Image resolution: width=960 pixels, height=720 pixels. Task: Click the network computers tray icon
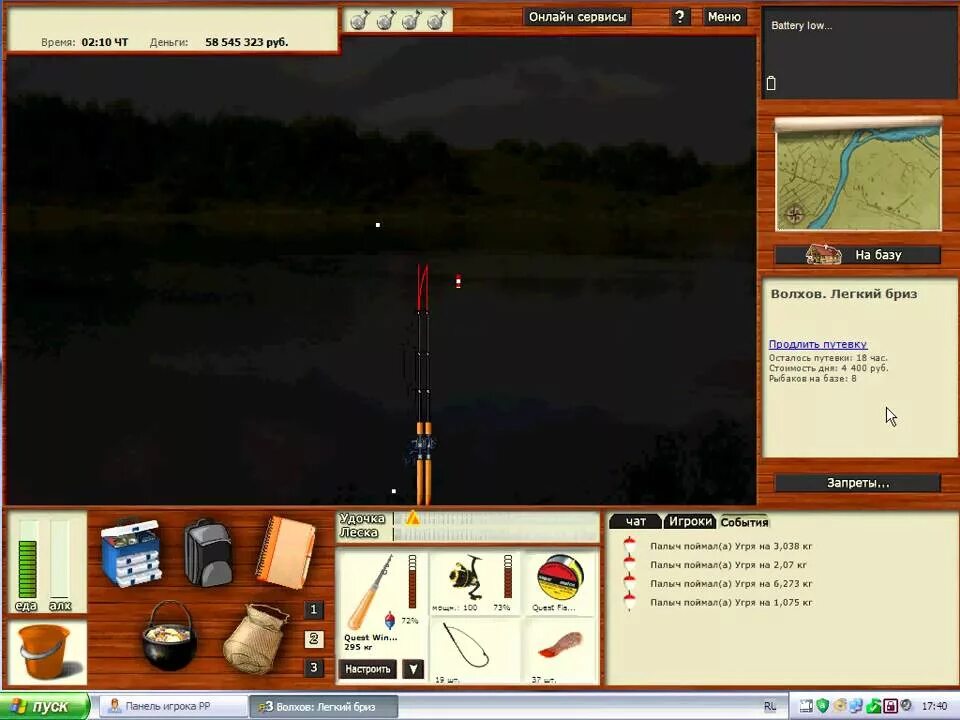pyautogui.click(x=856, y=706)
